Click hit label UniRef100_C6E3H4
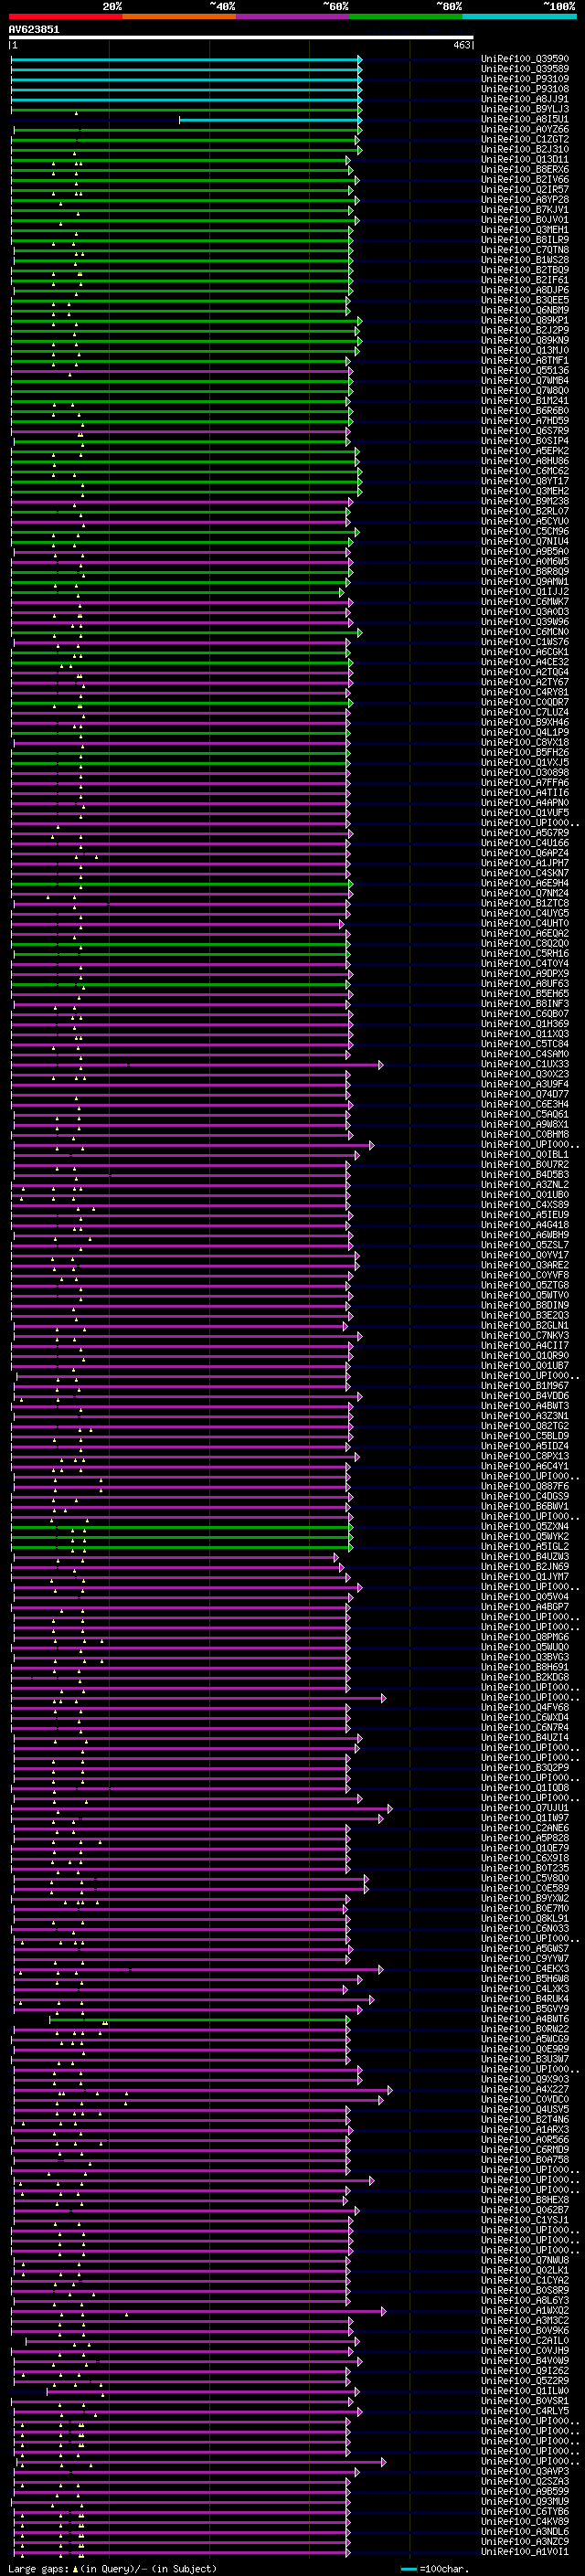 pos(525,1104)
